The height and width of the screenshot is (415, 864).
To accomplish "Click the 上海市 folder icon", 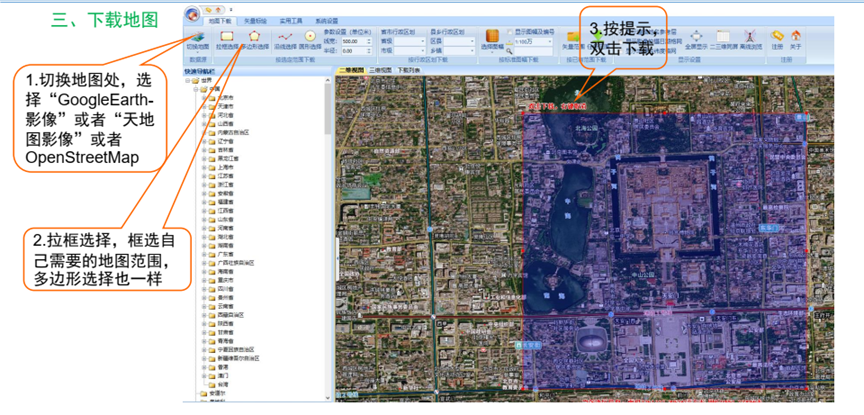I will [x=212, y=168].
